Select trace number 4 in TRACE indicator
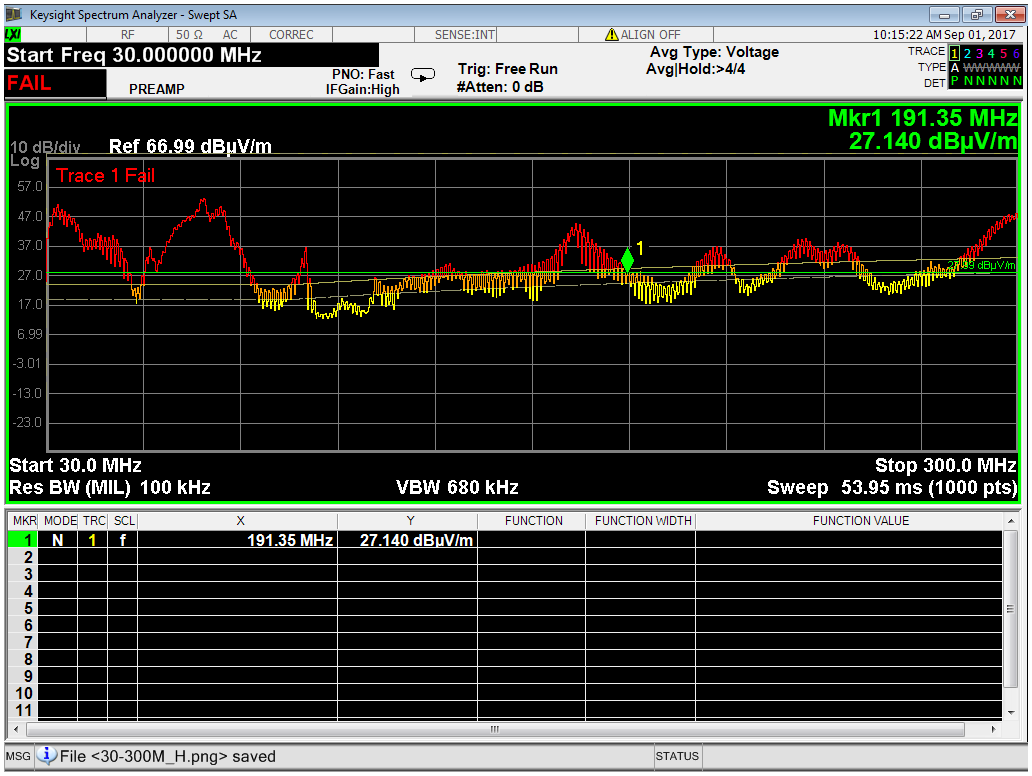This screenshot has width=1032, height=776. click(x=991, y=53)
